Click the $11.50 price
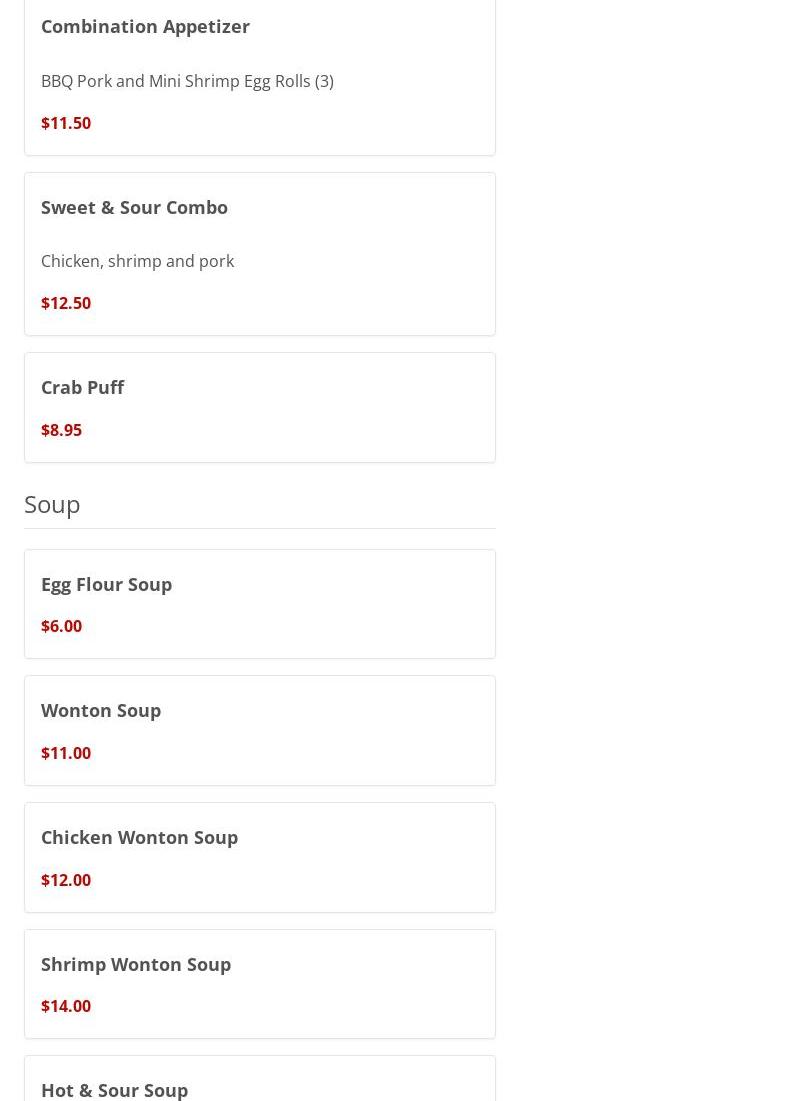This screenshot has width=785, height=1101. 66,123
